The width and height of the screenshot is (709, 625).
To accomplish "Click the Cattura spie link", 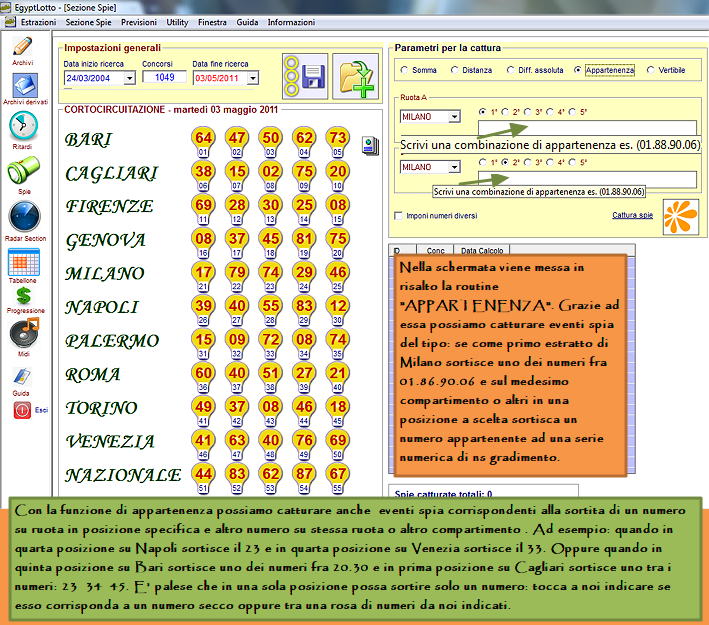I will pyautogui.click(x=632, y=215).
